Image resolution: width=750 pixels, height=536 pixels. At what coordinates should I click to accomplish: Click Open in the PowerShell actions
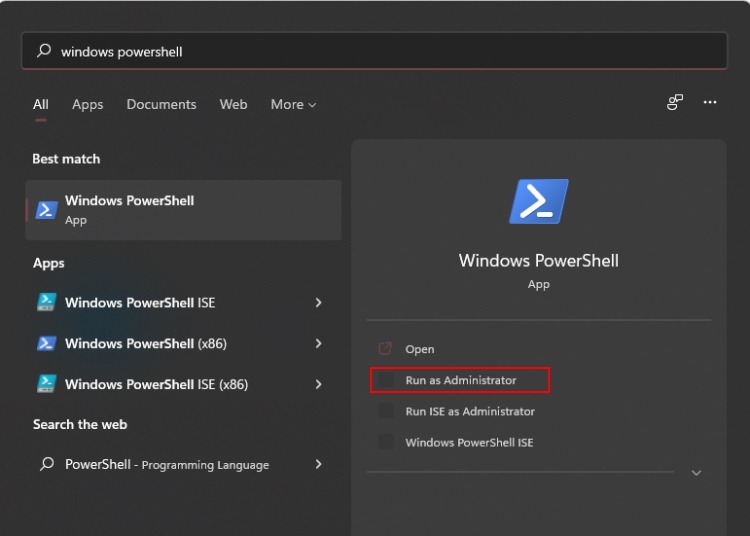tap(420, 349)
